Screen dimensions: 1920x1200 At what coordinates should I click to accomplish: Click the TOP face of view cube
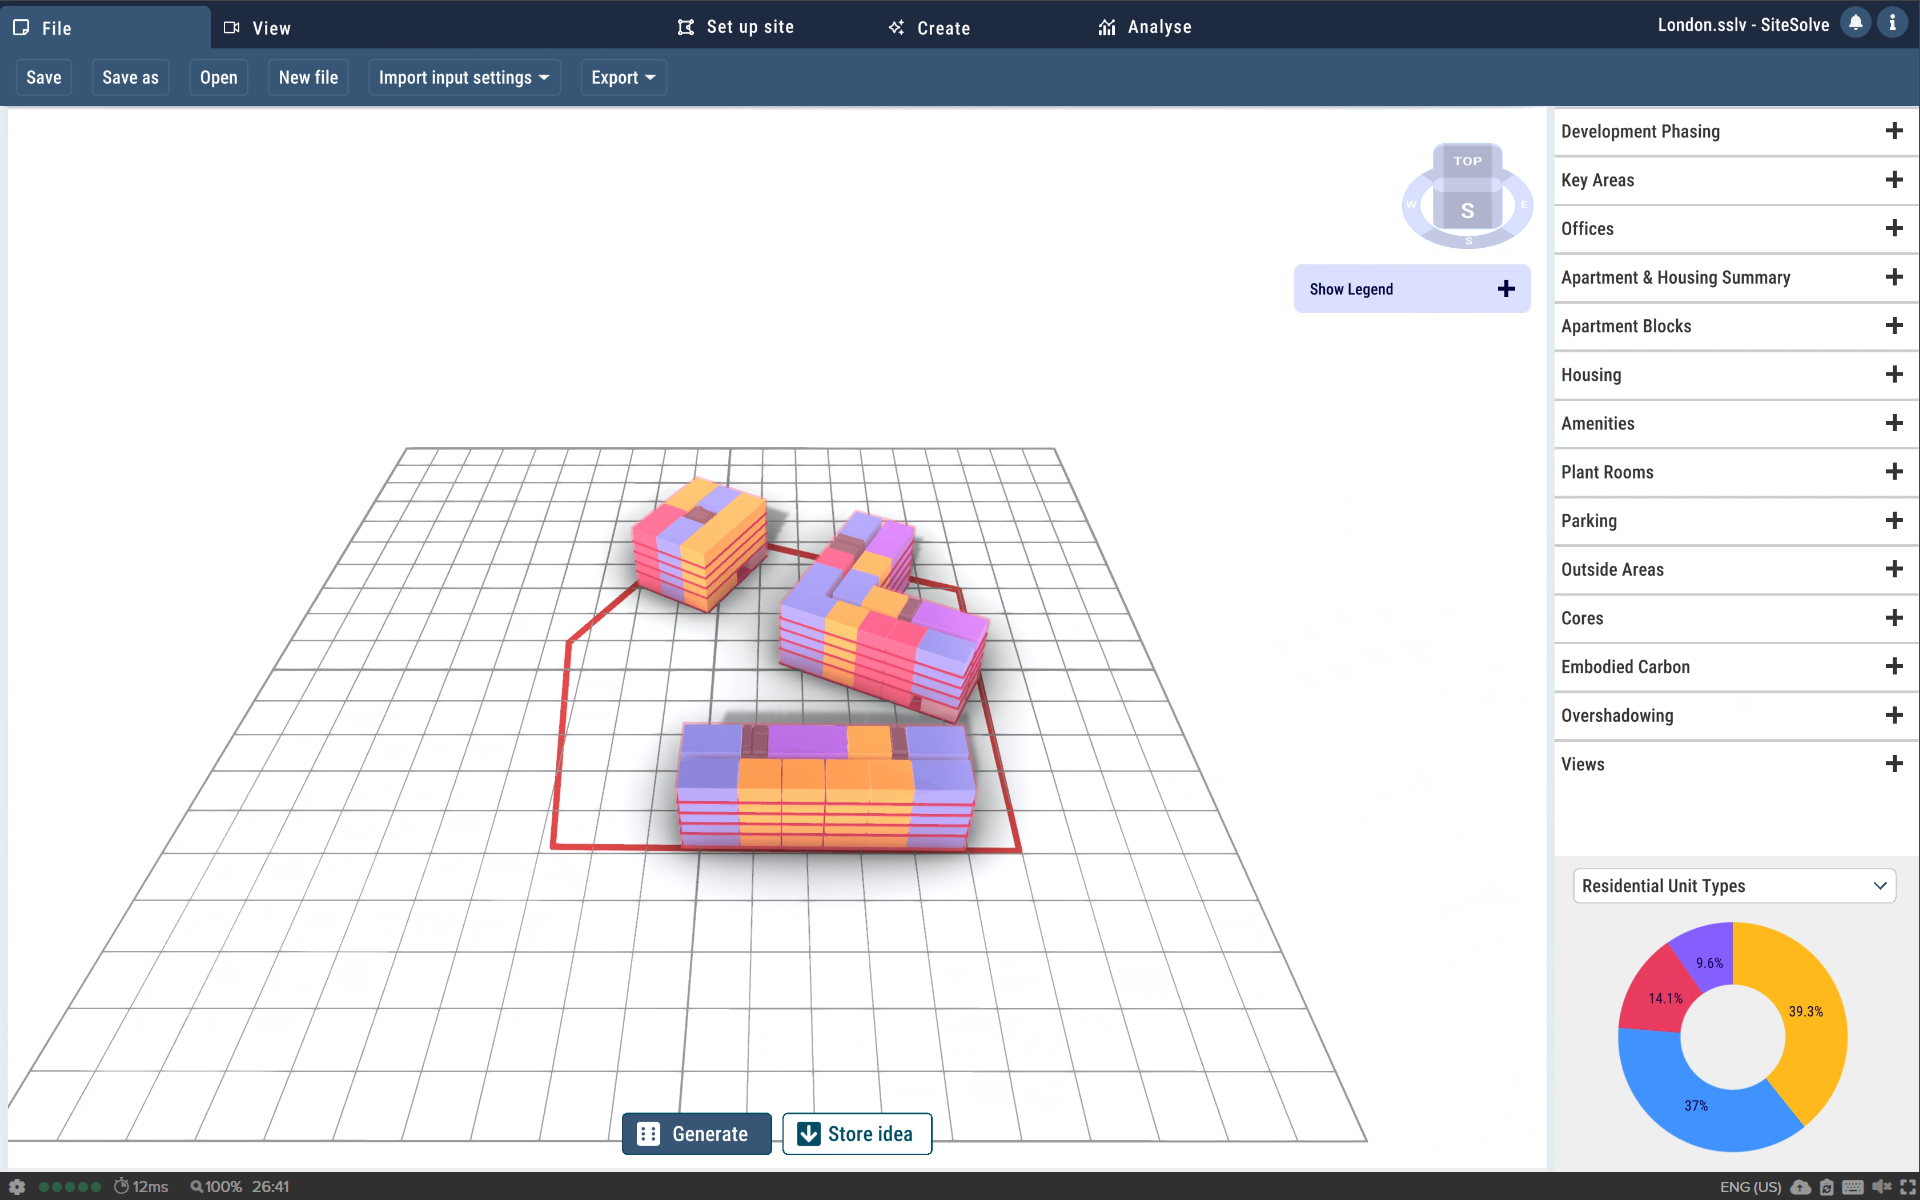(1467, 161)
